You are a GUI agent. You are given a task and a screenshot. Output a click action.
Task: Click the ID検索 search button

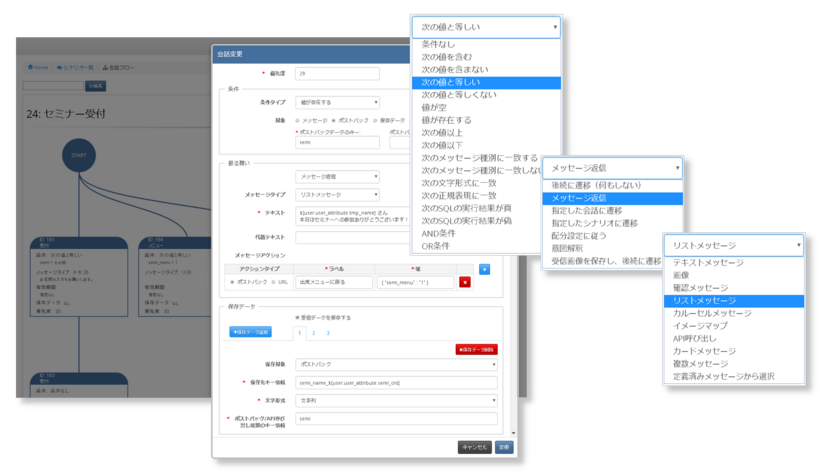(96, 87)
